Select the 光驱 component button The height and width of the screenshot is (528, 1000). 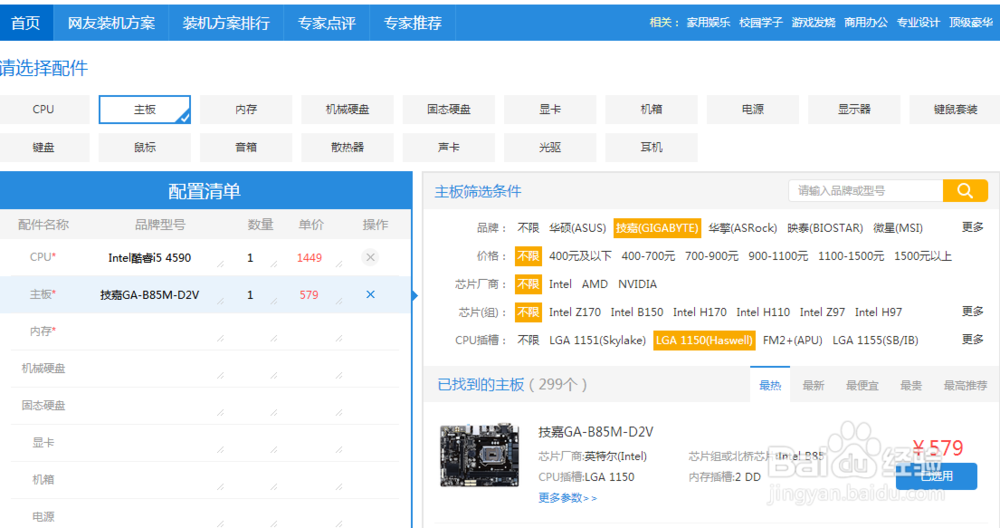[550, 147]
